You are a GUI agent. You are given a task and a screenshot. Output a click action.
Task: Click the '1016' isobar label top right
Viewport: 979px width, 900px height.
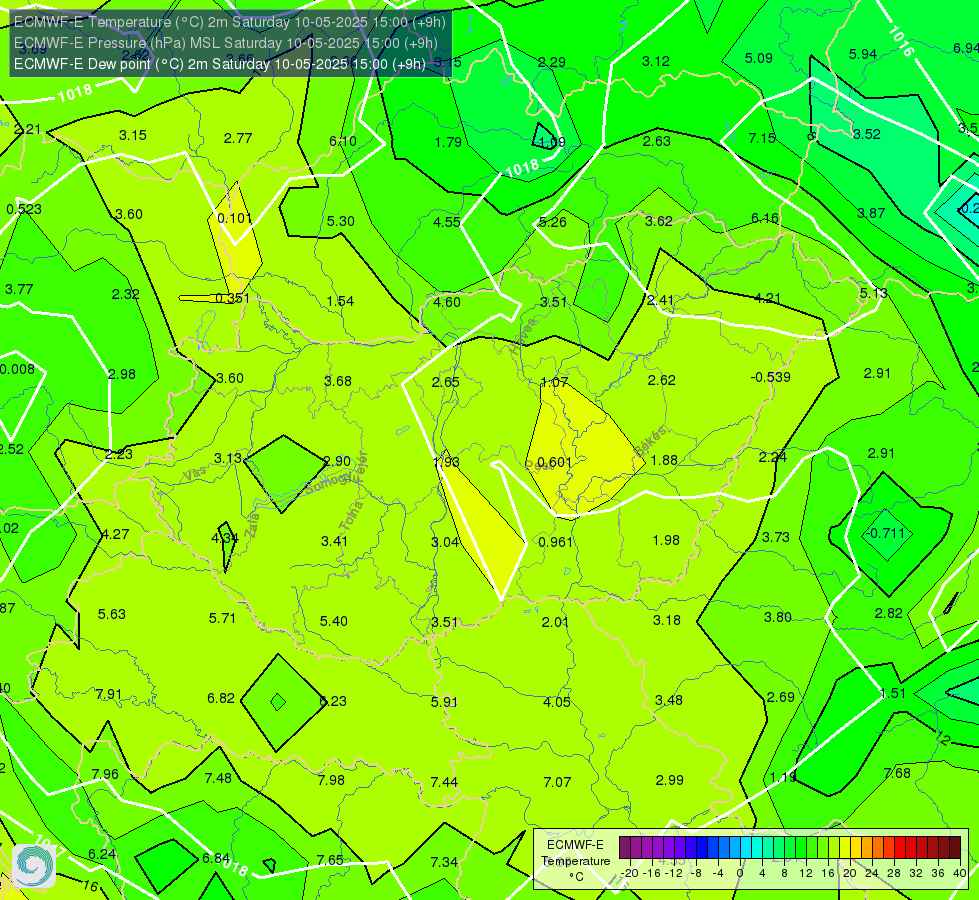901,41
